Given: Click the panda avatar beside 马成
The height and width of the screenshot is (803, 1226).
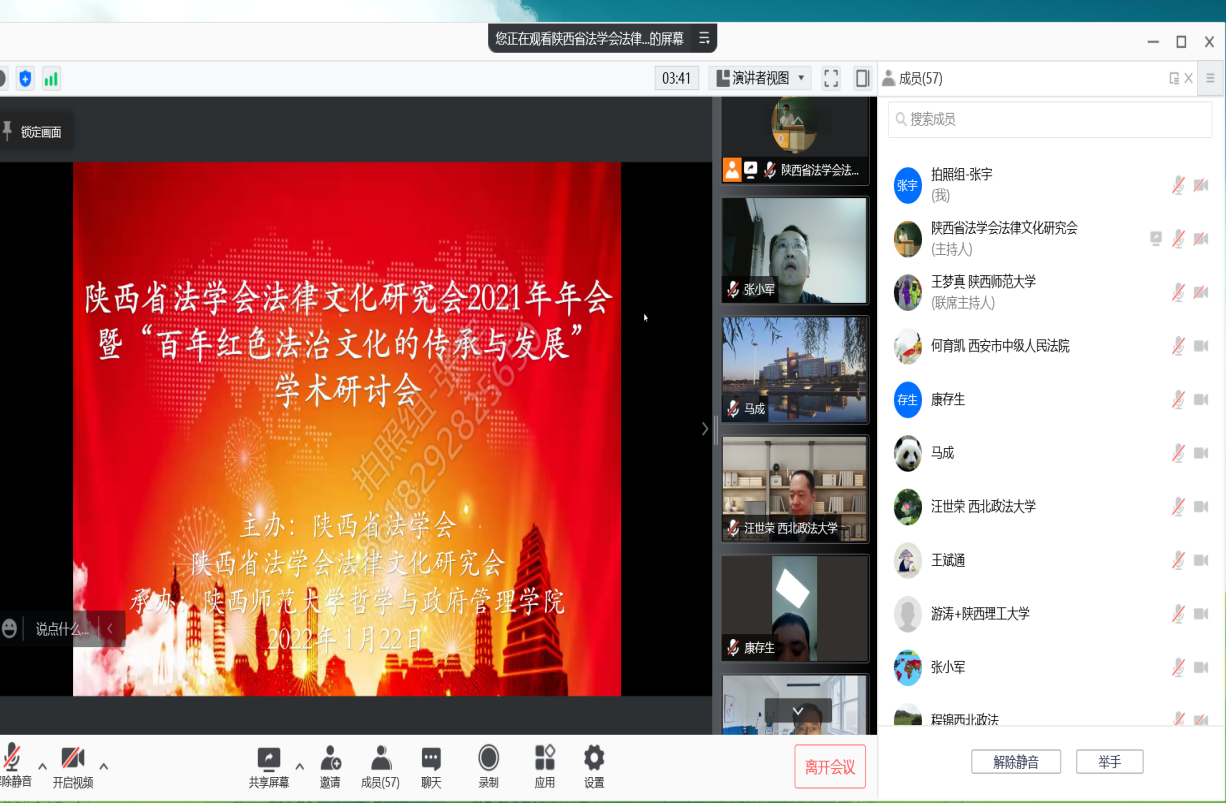Looking at the screenshot, I should [907, 453].
